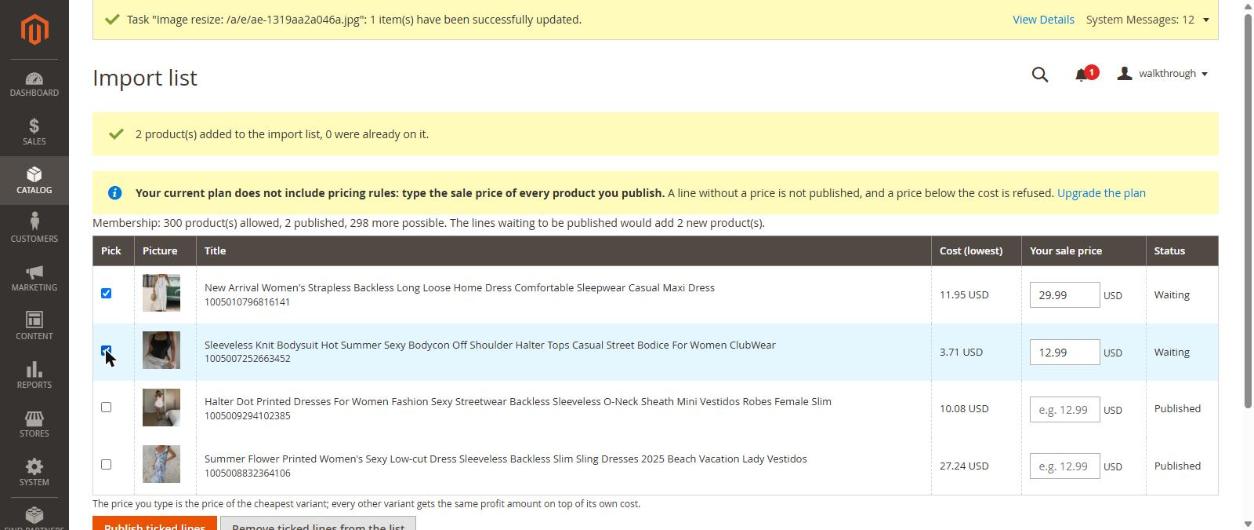Expand the System Messages dropdown arrow

tap(1205, 20)
